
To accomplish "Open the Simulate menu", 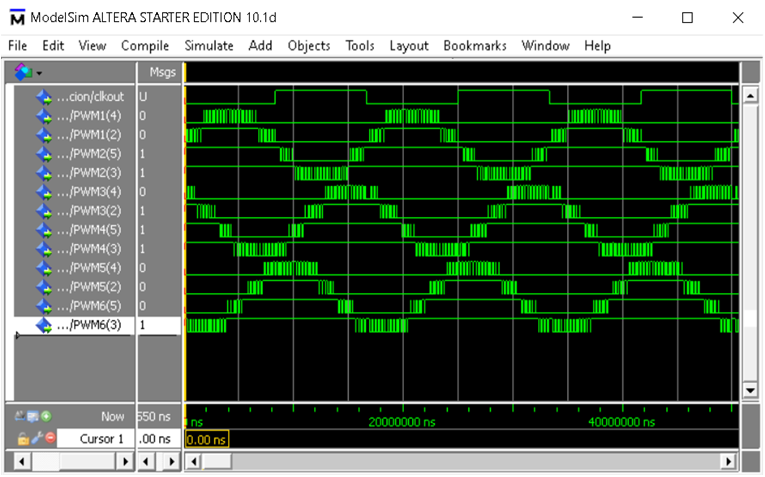I will tap(208, 46).
